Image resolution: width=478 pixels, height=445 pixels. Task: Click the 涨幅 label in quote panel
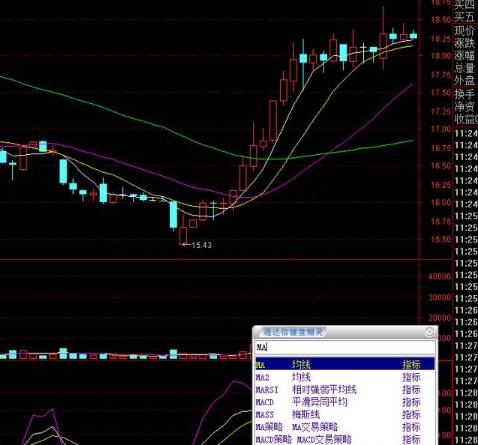point(464,55)
